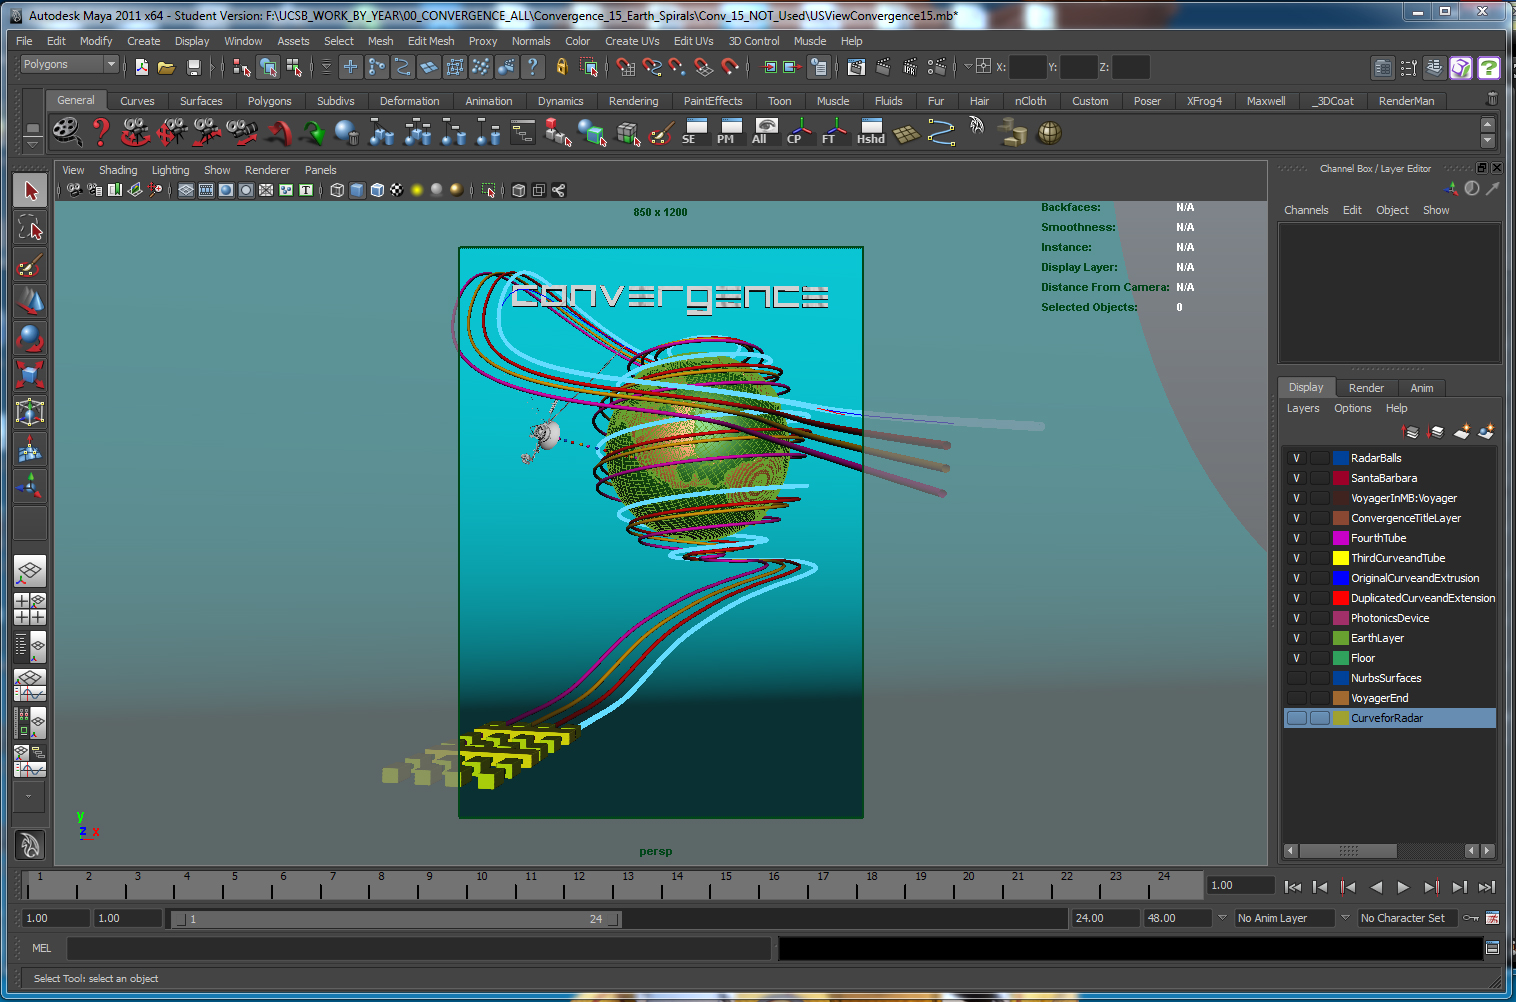Enable visibility for NurbsSurfaces layer
Screen dimensions: 1516x1002
(x=1296, y=678)
